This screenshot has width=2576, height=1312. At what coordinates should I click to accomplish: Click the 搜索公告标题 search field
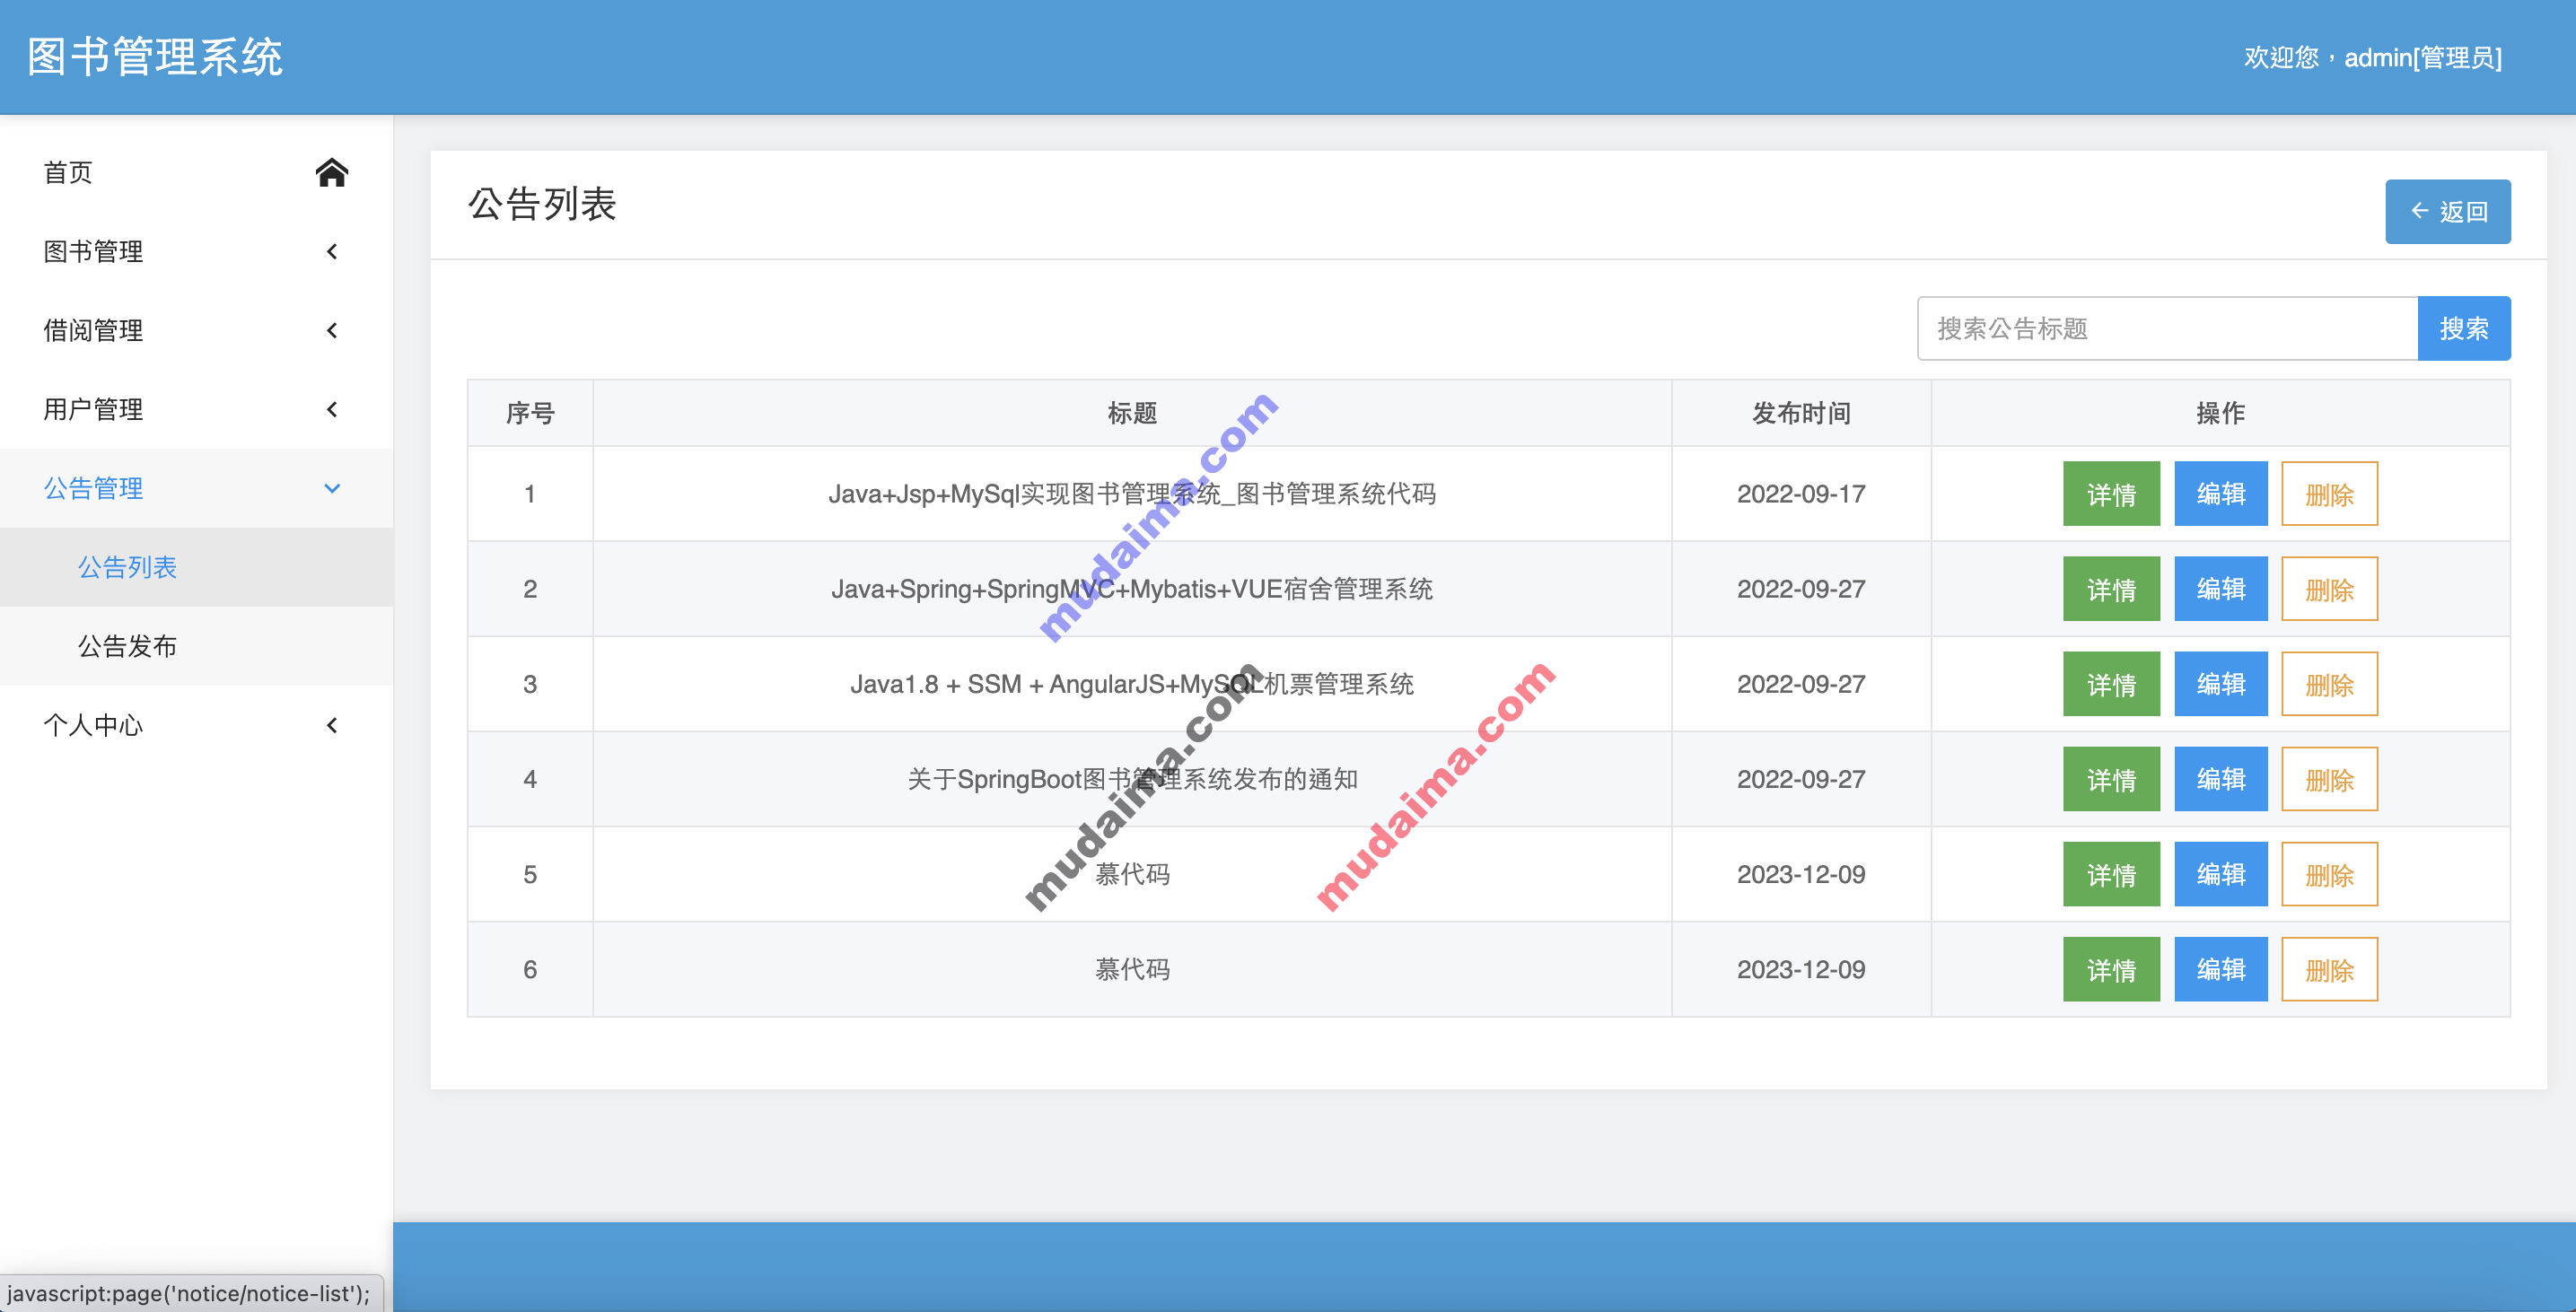2167,328
